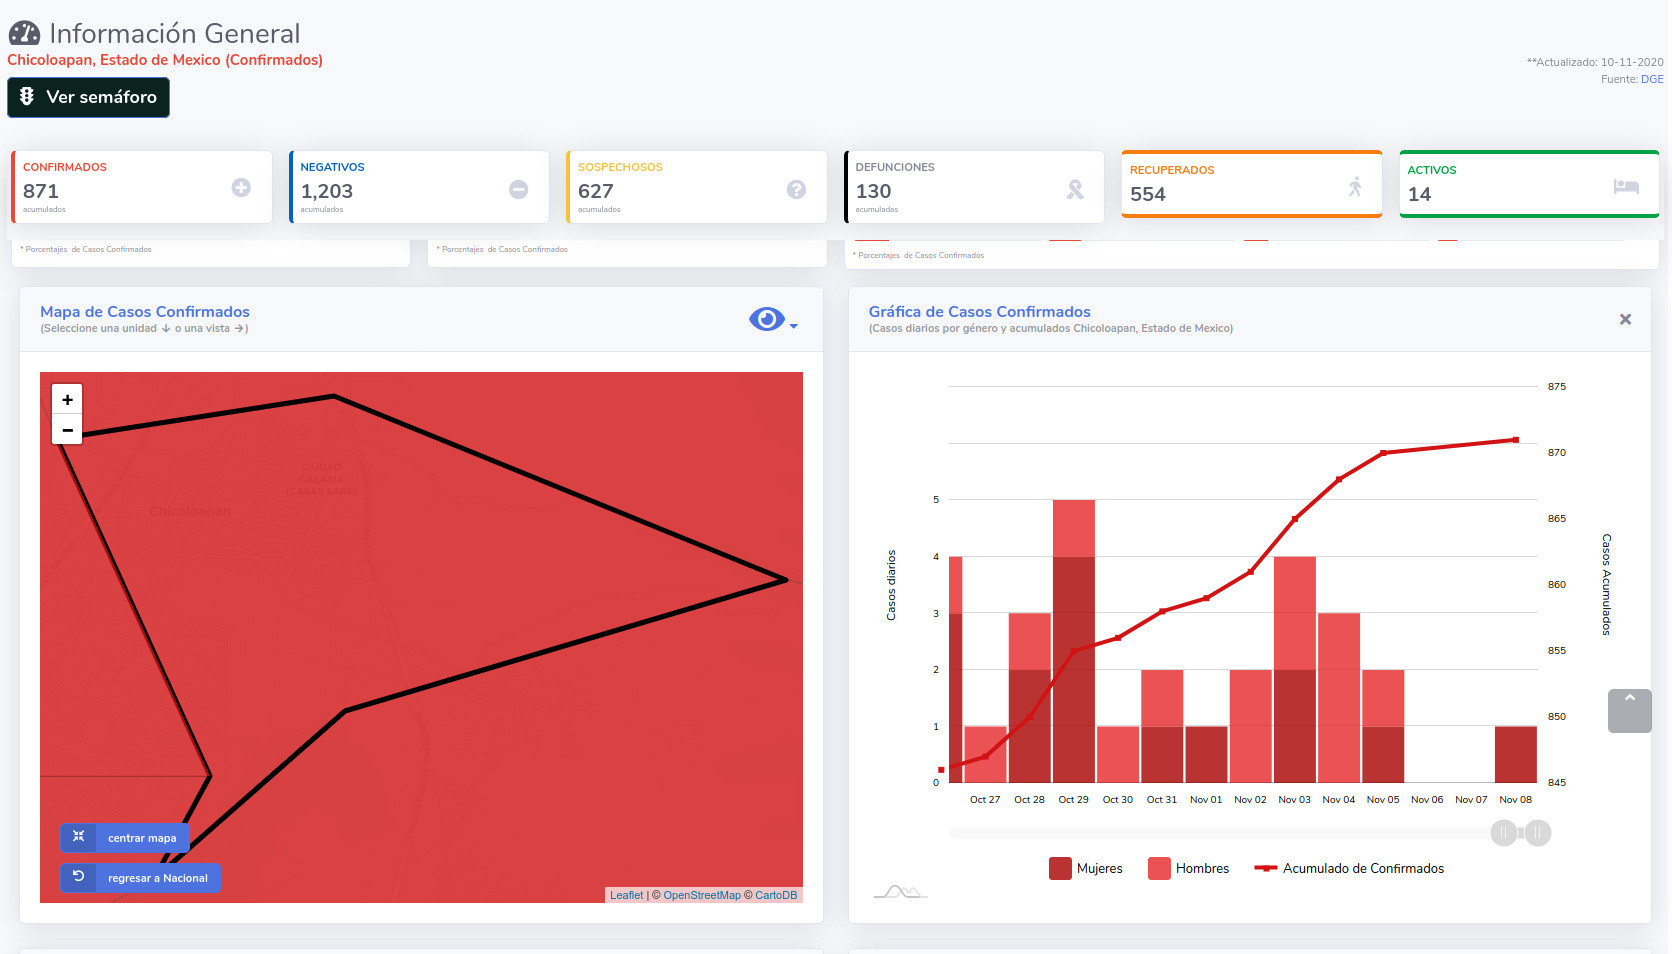1672x954 pixels.
Task: Click the Nov 03 bar in the chart
Action: click(1295, 669)
